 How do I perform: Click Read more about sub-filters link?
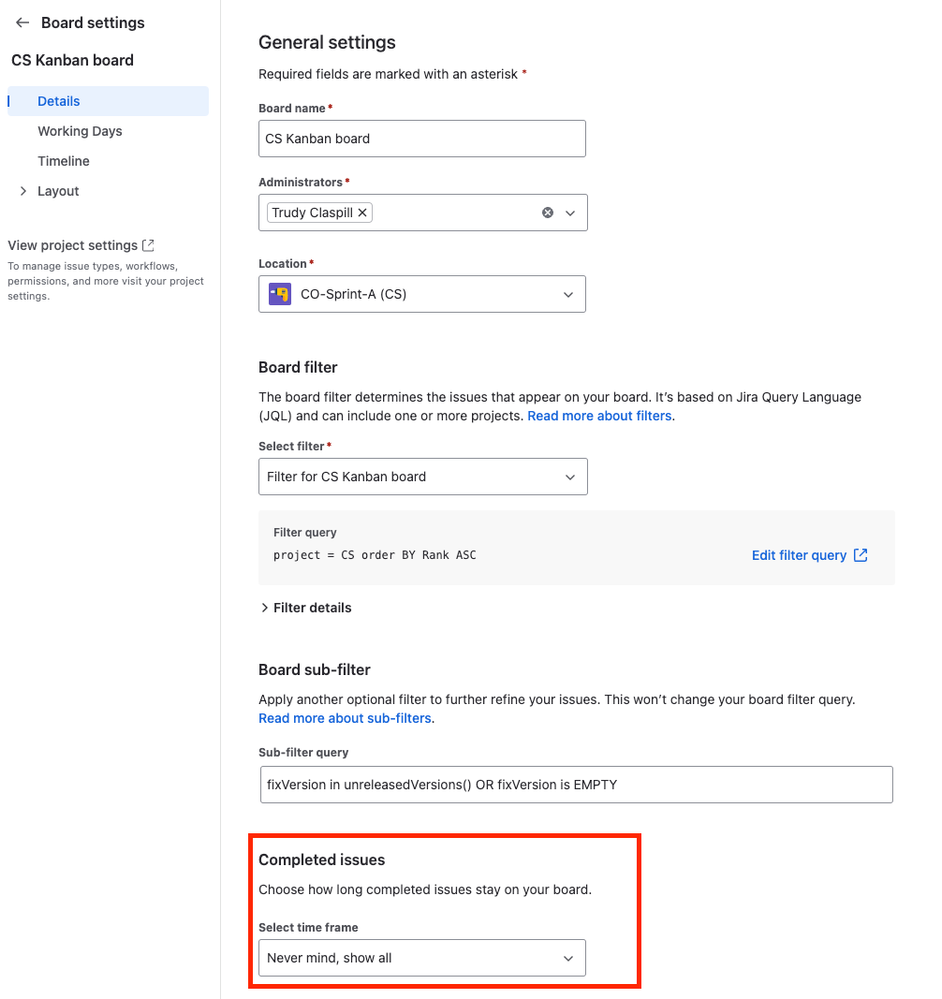click(345, 718)
